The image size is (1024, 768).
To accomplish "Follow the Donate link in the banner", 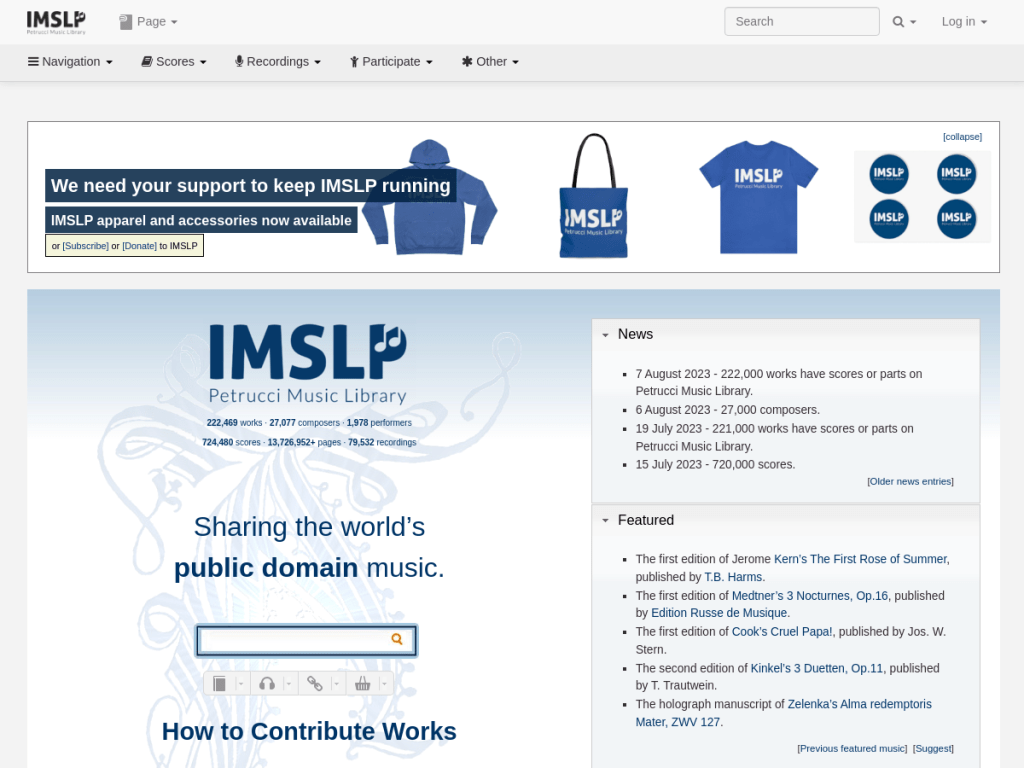I will point(139,246).
